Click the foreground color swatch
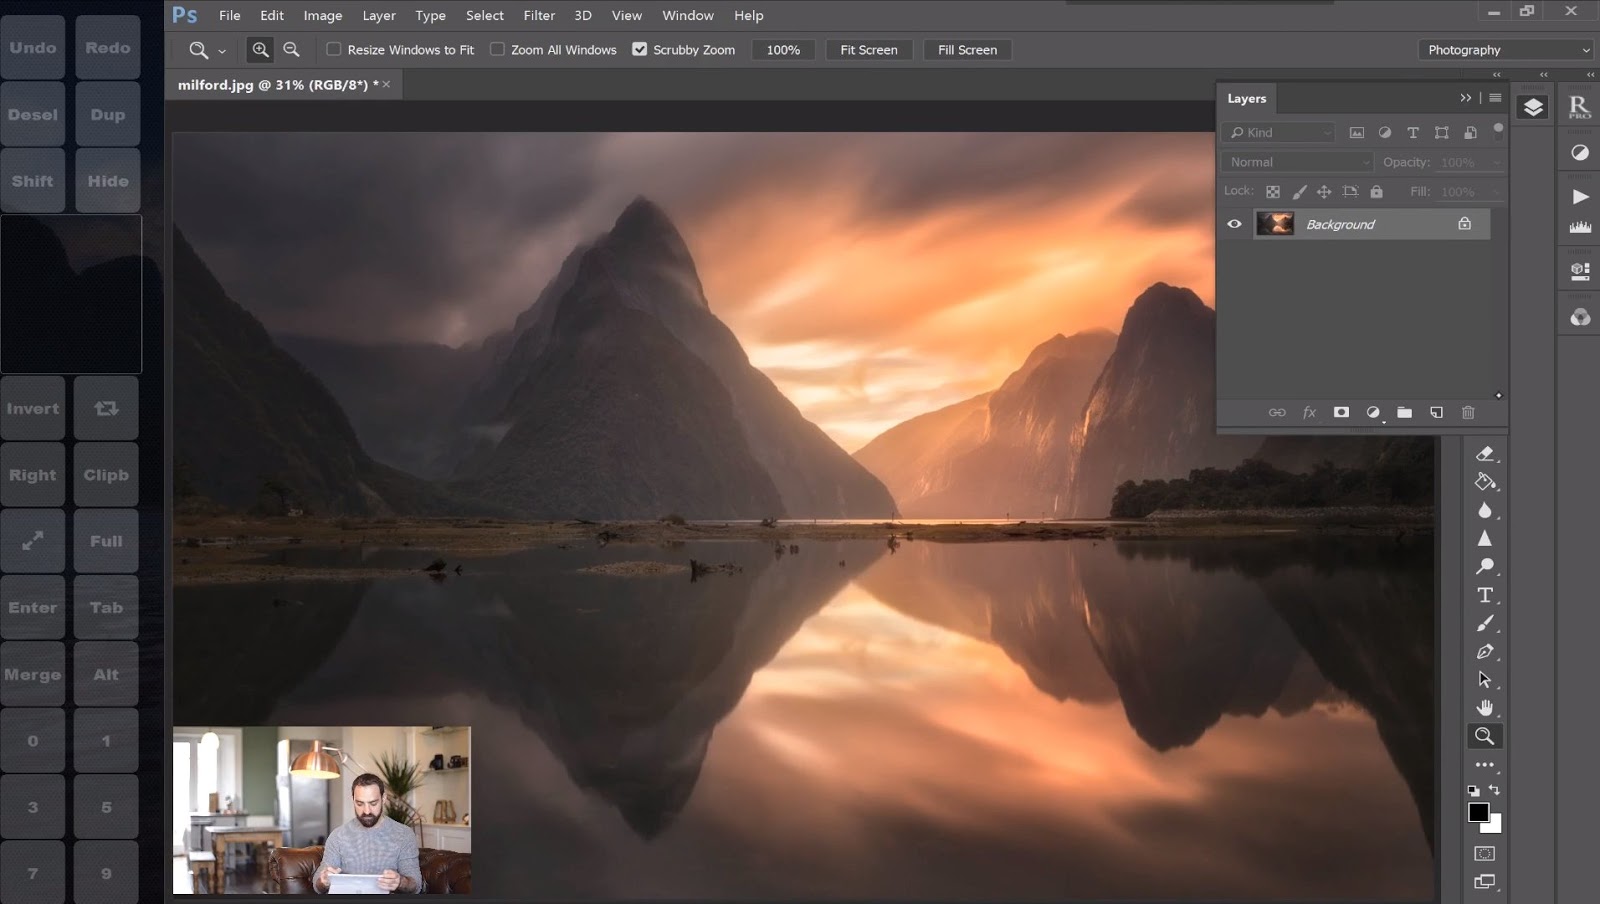 pyautogui.click(x=1478, y=812)
